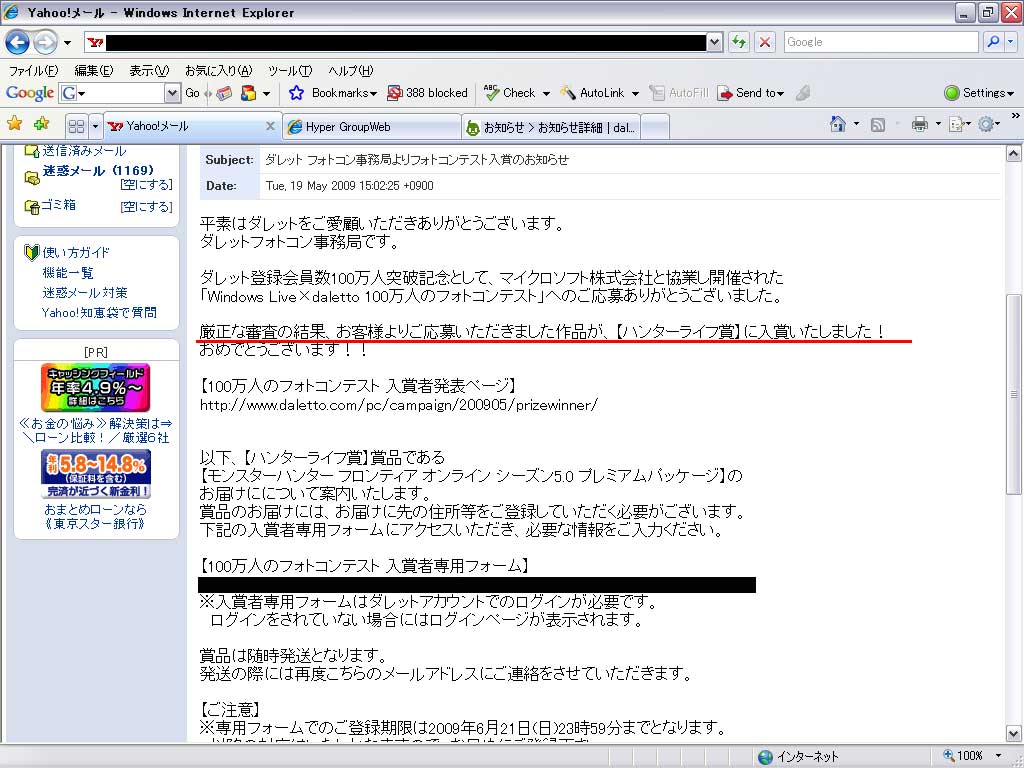The height and width of the screenshot is (768, 1024).
Task: Open the recent pages dropdown arrow
Action: pos(67,43)
